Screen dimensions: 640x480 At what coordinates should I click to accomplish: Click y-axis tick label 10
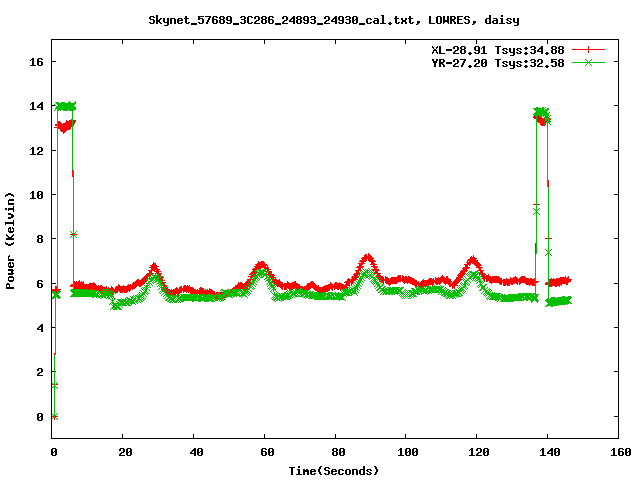(36, 195)
